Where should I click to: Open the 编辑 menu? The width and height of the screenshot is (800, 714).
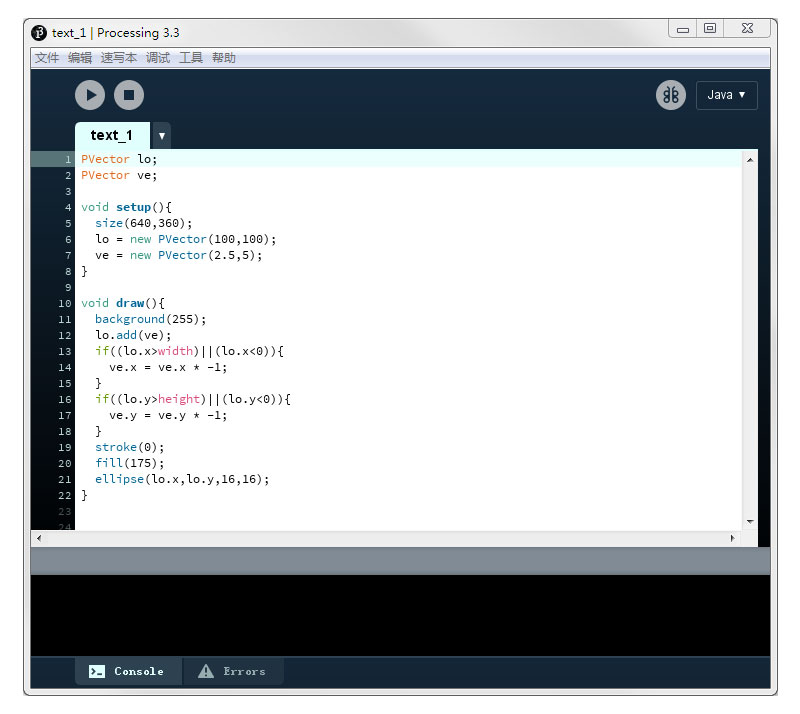(80, 58)
